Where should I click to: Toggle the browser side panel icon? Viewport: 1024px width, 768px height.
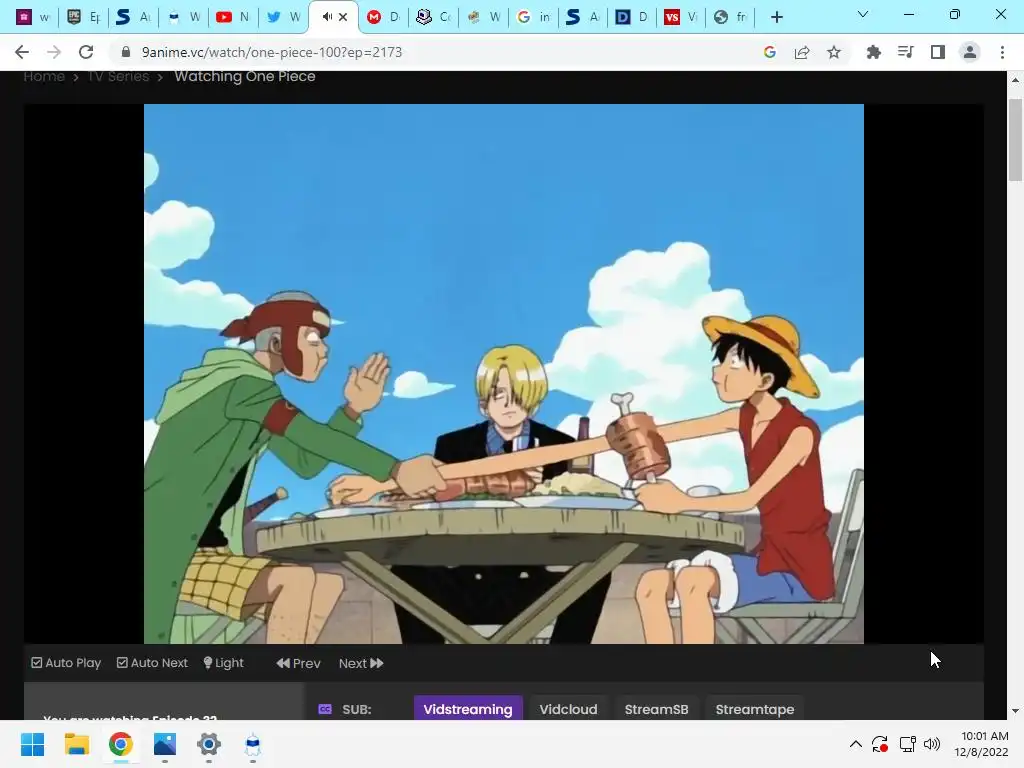(x=938, y=52)
